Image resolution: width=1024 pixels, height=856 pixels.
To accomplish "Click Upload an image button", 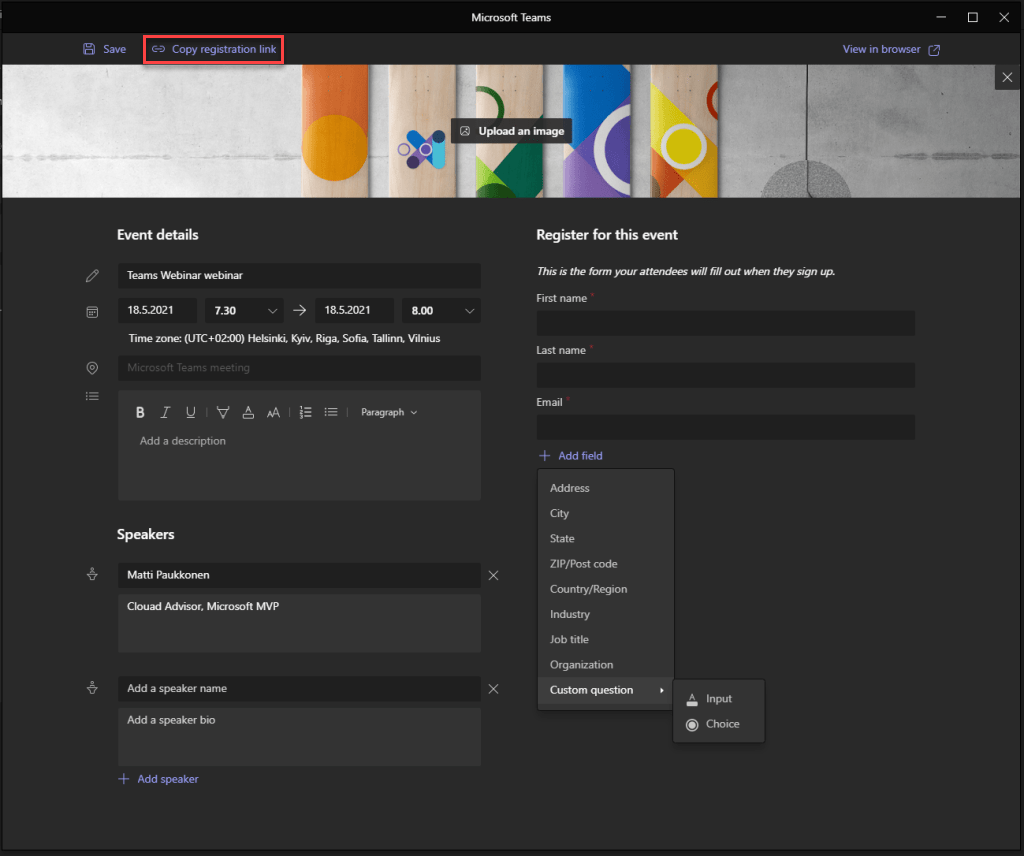I will tap(511, 131).
